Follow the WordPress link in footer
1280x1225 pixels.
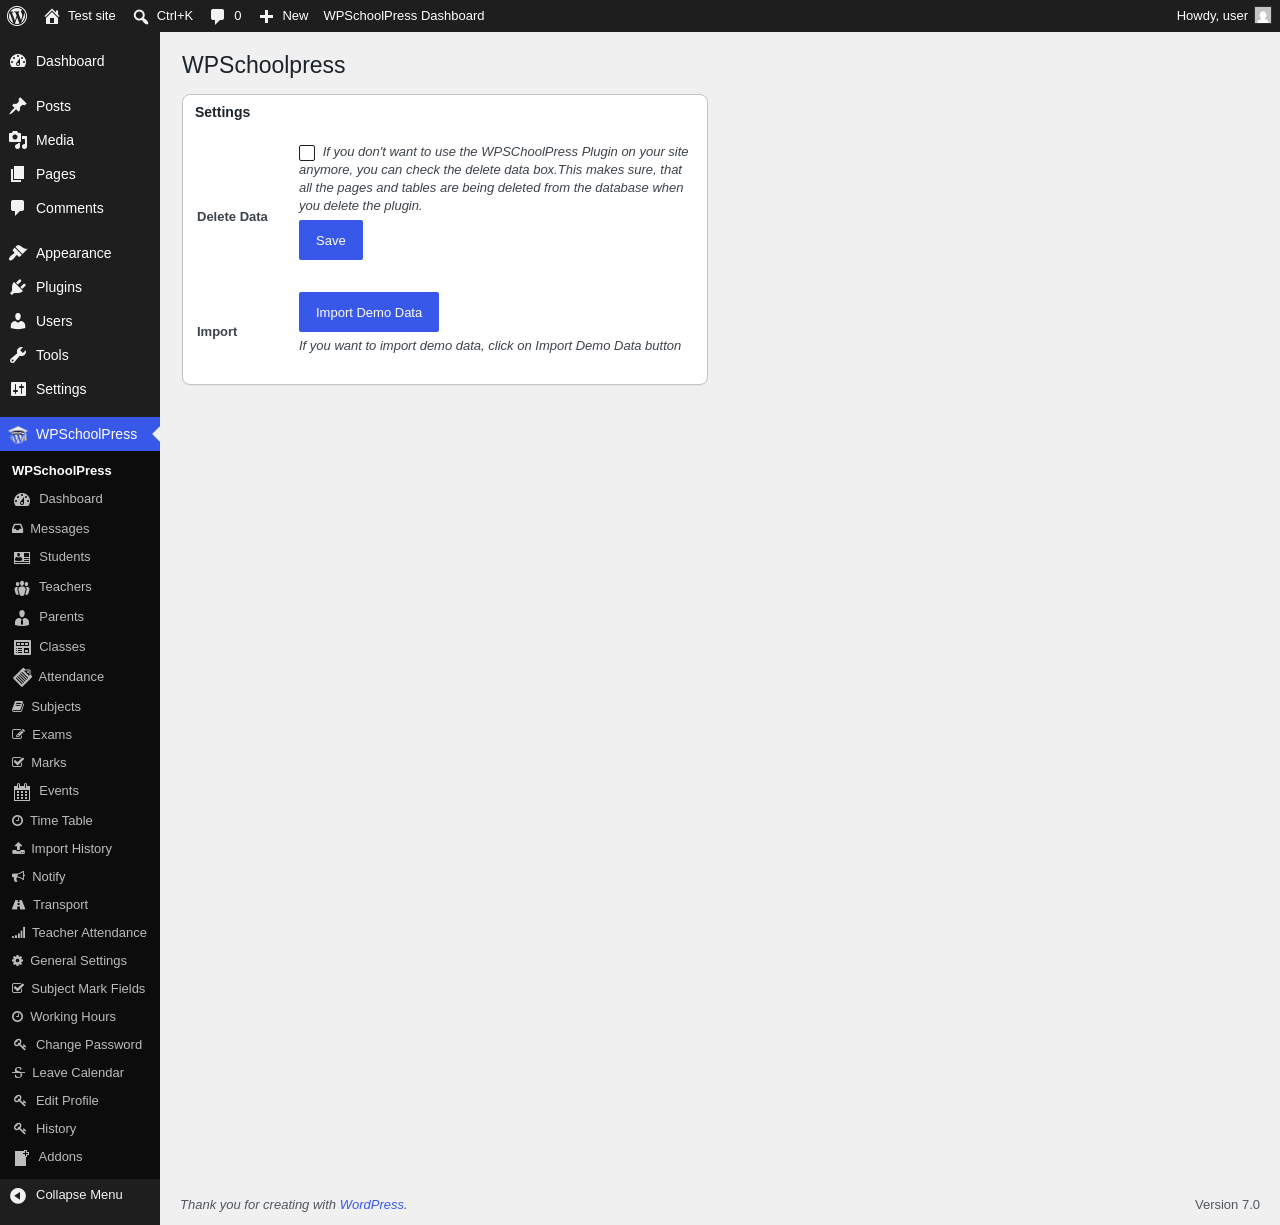click(x=372, y=1205)
